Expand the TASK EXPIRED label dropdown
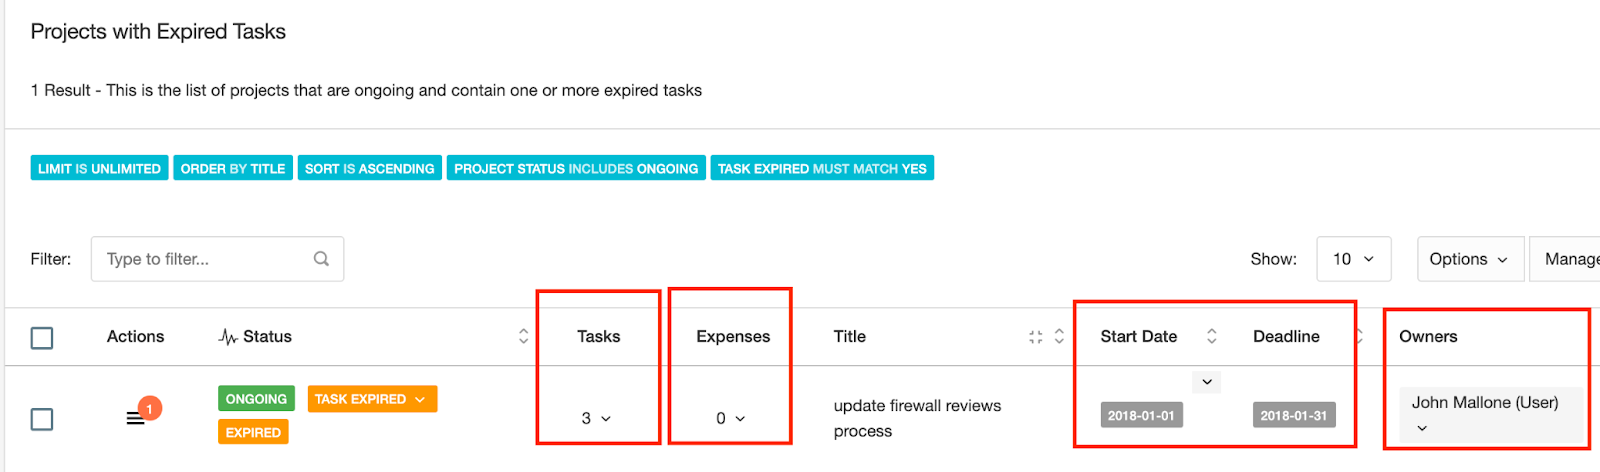The image size is (1600, 472). pyautogui.click(x=372, y=399)
